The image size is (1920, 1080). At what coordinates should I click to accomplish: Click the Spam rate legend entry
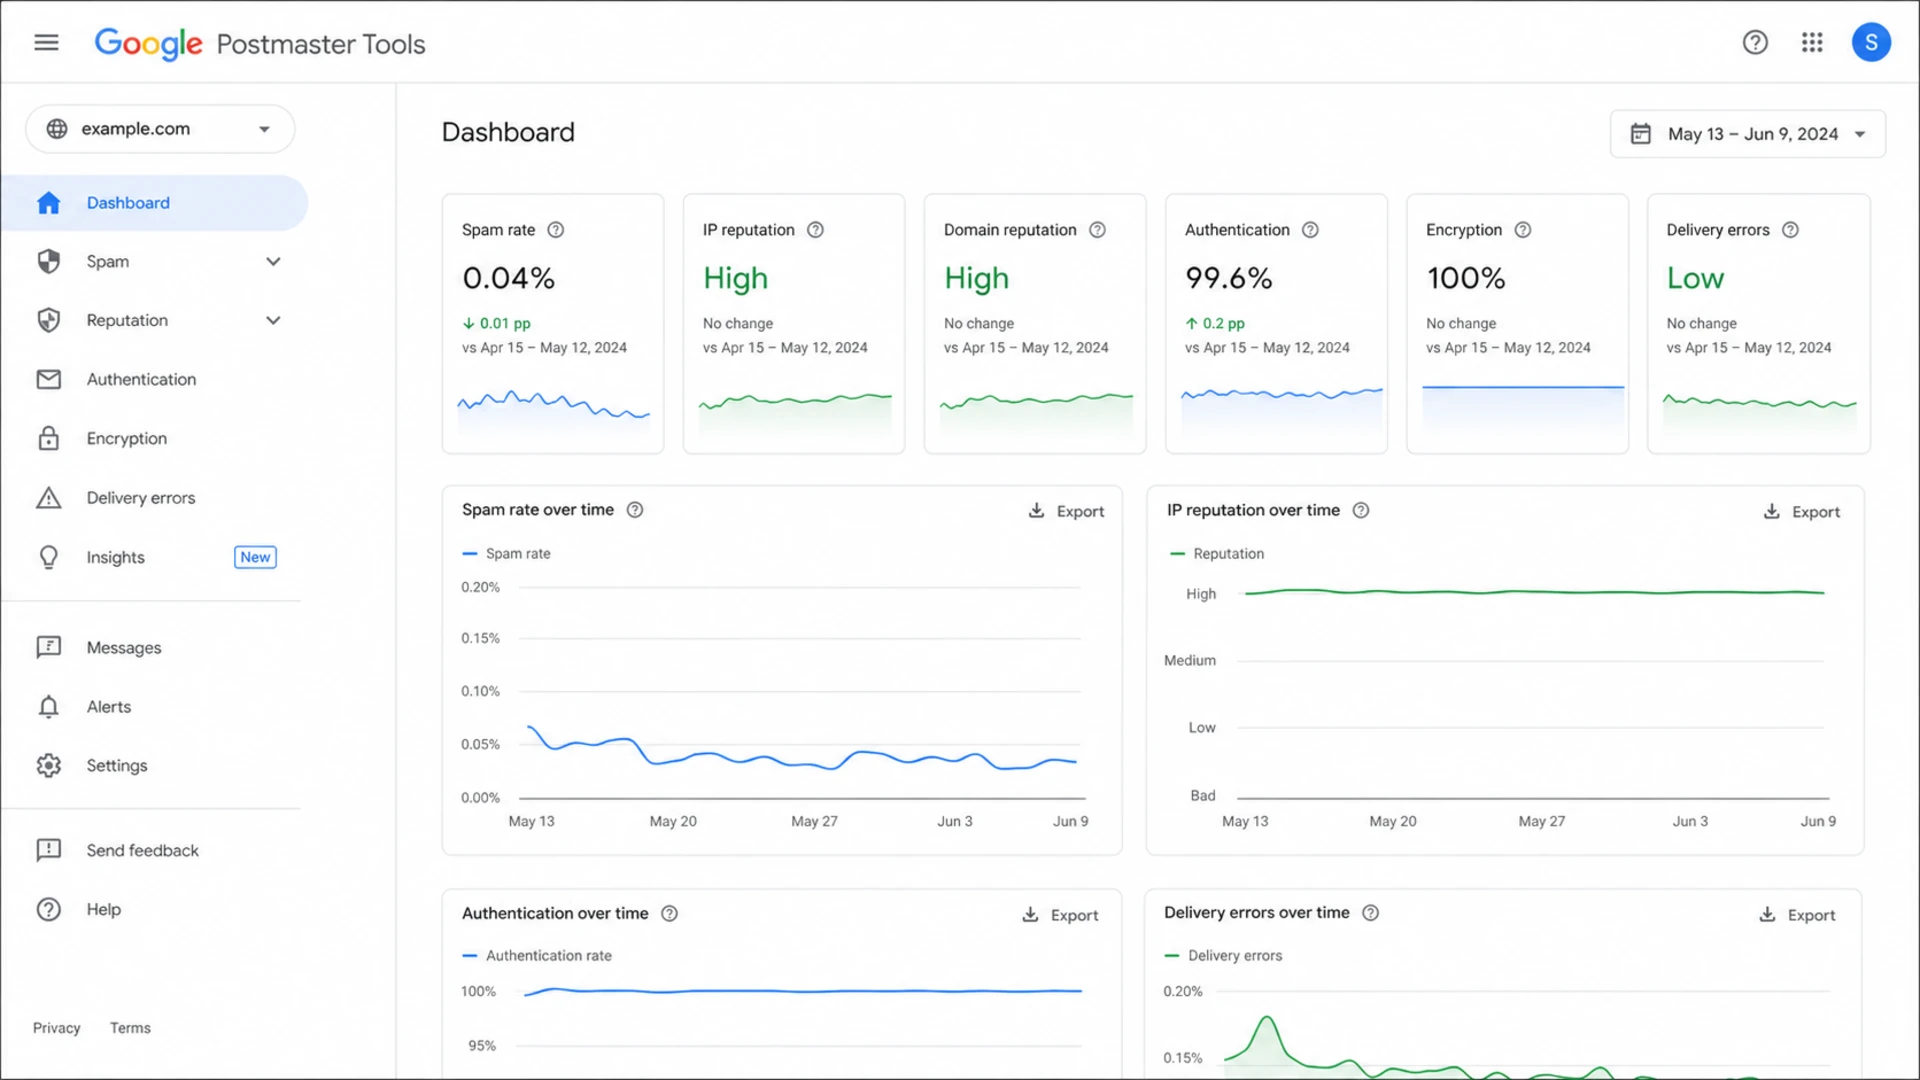(506, 553)
